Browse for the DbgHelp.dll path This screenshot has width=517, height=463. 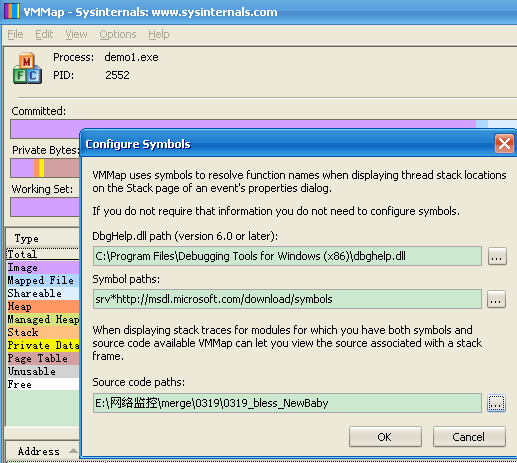pos(497,256)
